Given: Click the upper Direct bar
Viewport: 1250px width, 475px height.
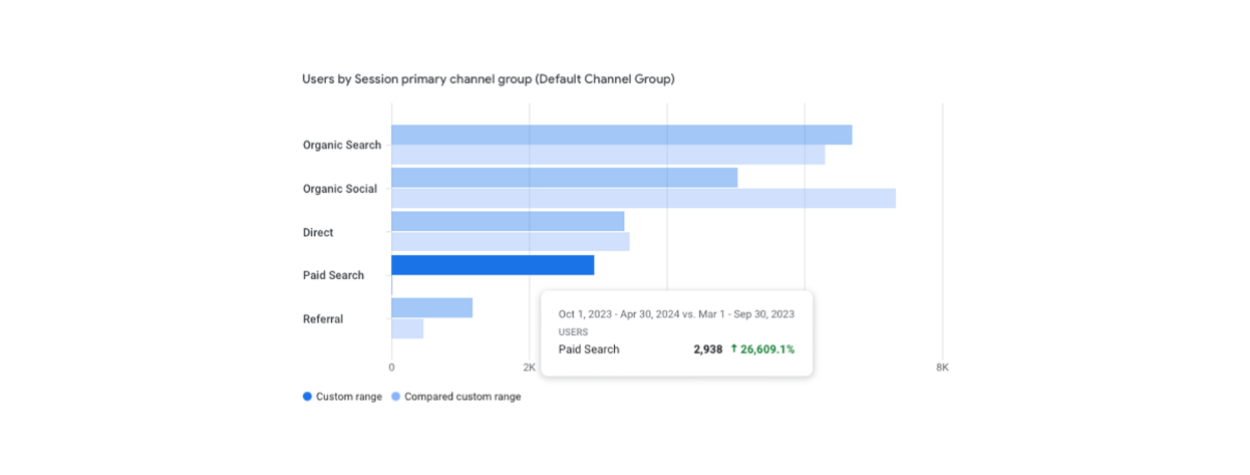Looking at the screenshot, I should [x=507, y=221].
